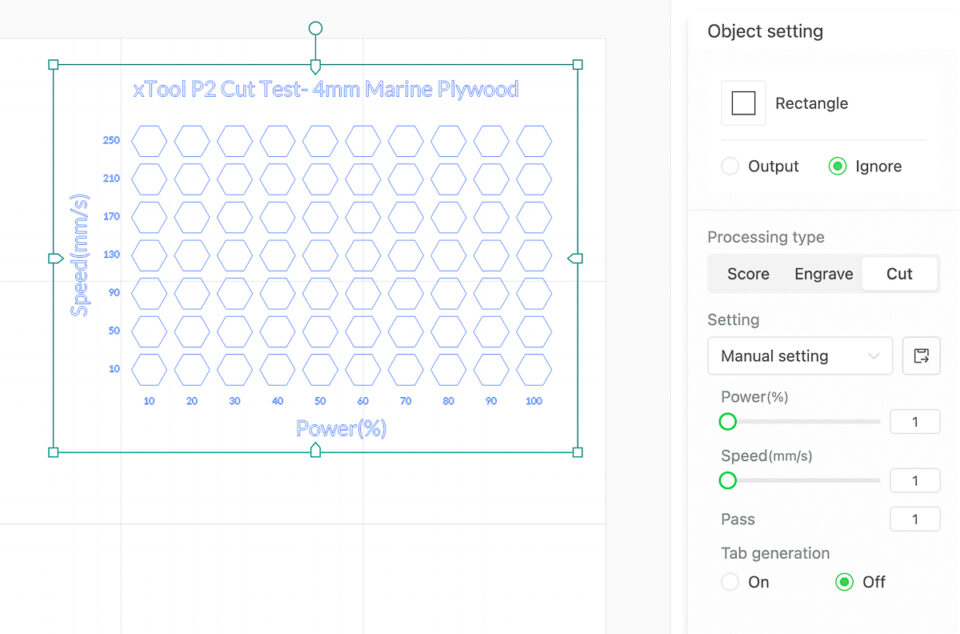Click the Speed slider knob
960x634 pixels.
coord(727,480)
